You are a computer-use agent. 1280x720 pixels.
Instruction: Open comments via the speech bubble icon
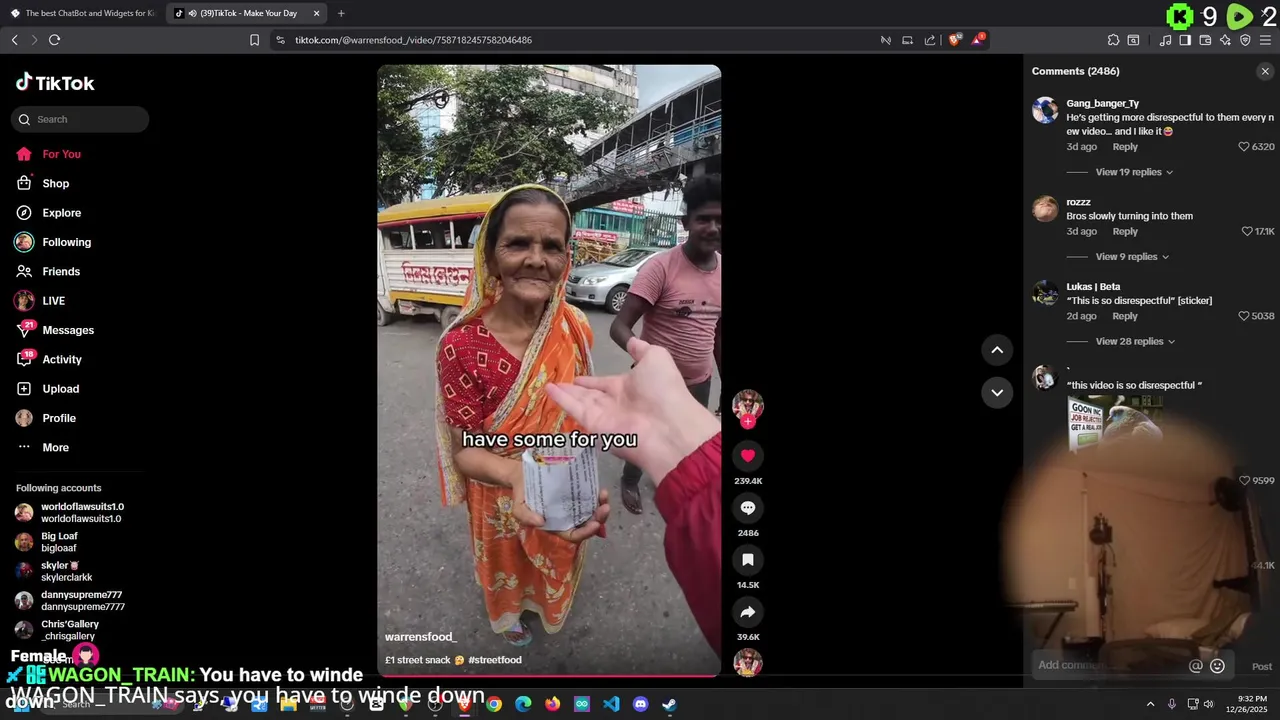pyautogui.click(x=747, y=508)
